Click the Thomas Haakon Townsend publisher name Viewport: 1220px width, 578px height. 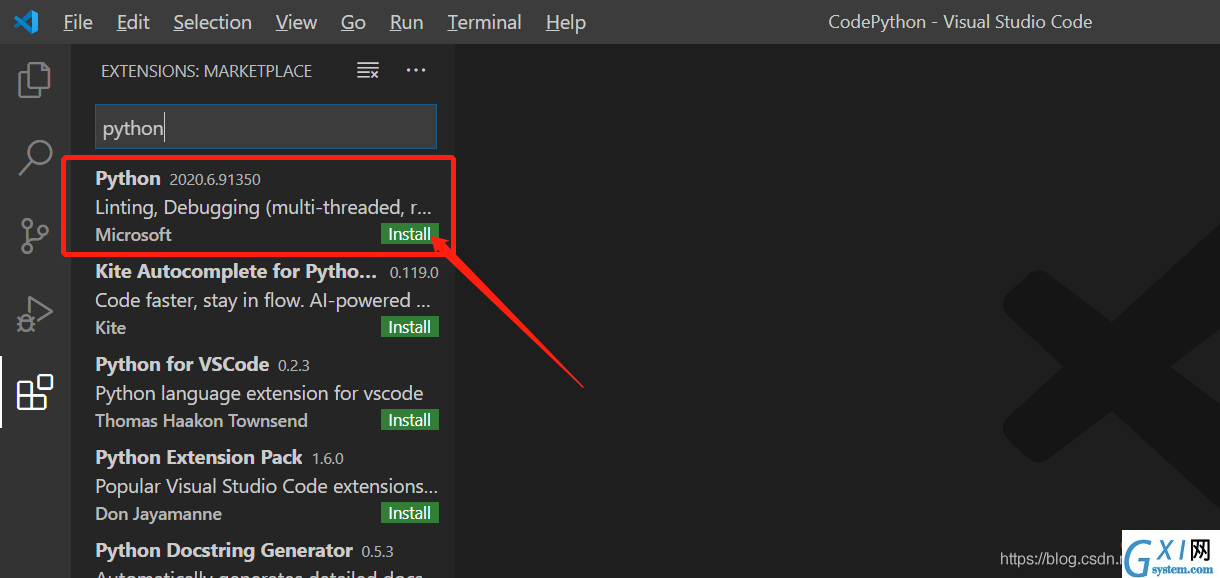pyautogui.click(x=201, y=420)
